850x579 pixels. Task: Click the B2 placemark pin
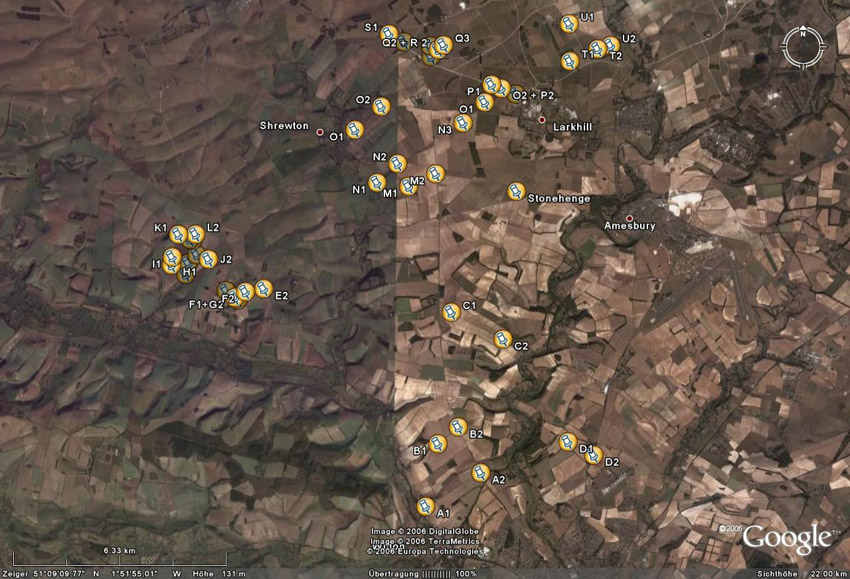pos(458,427)
